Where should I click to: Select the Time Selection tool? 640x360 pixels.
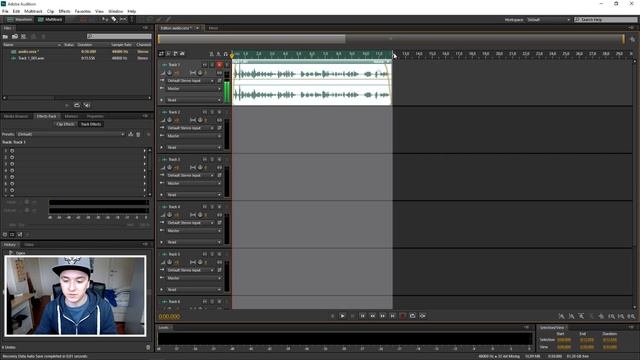coord(131,19)
